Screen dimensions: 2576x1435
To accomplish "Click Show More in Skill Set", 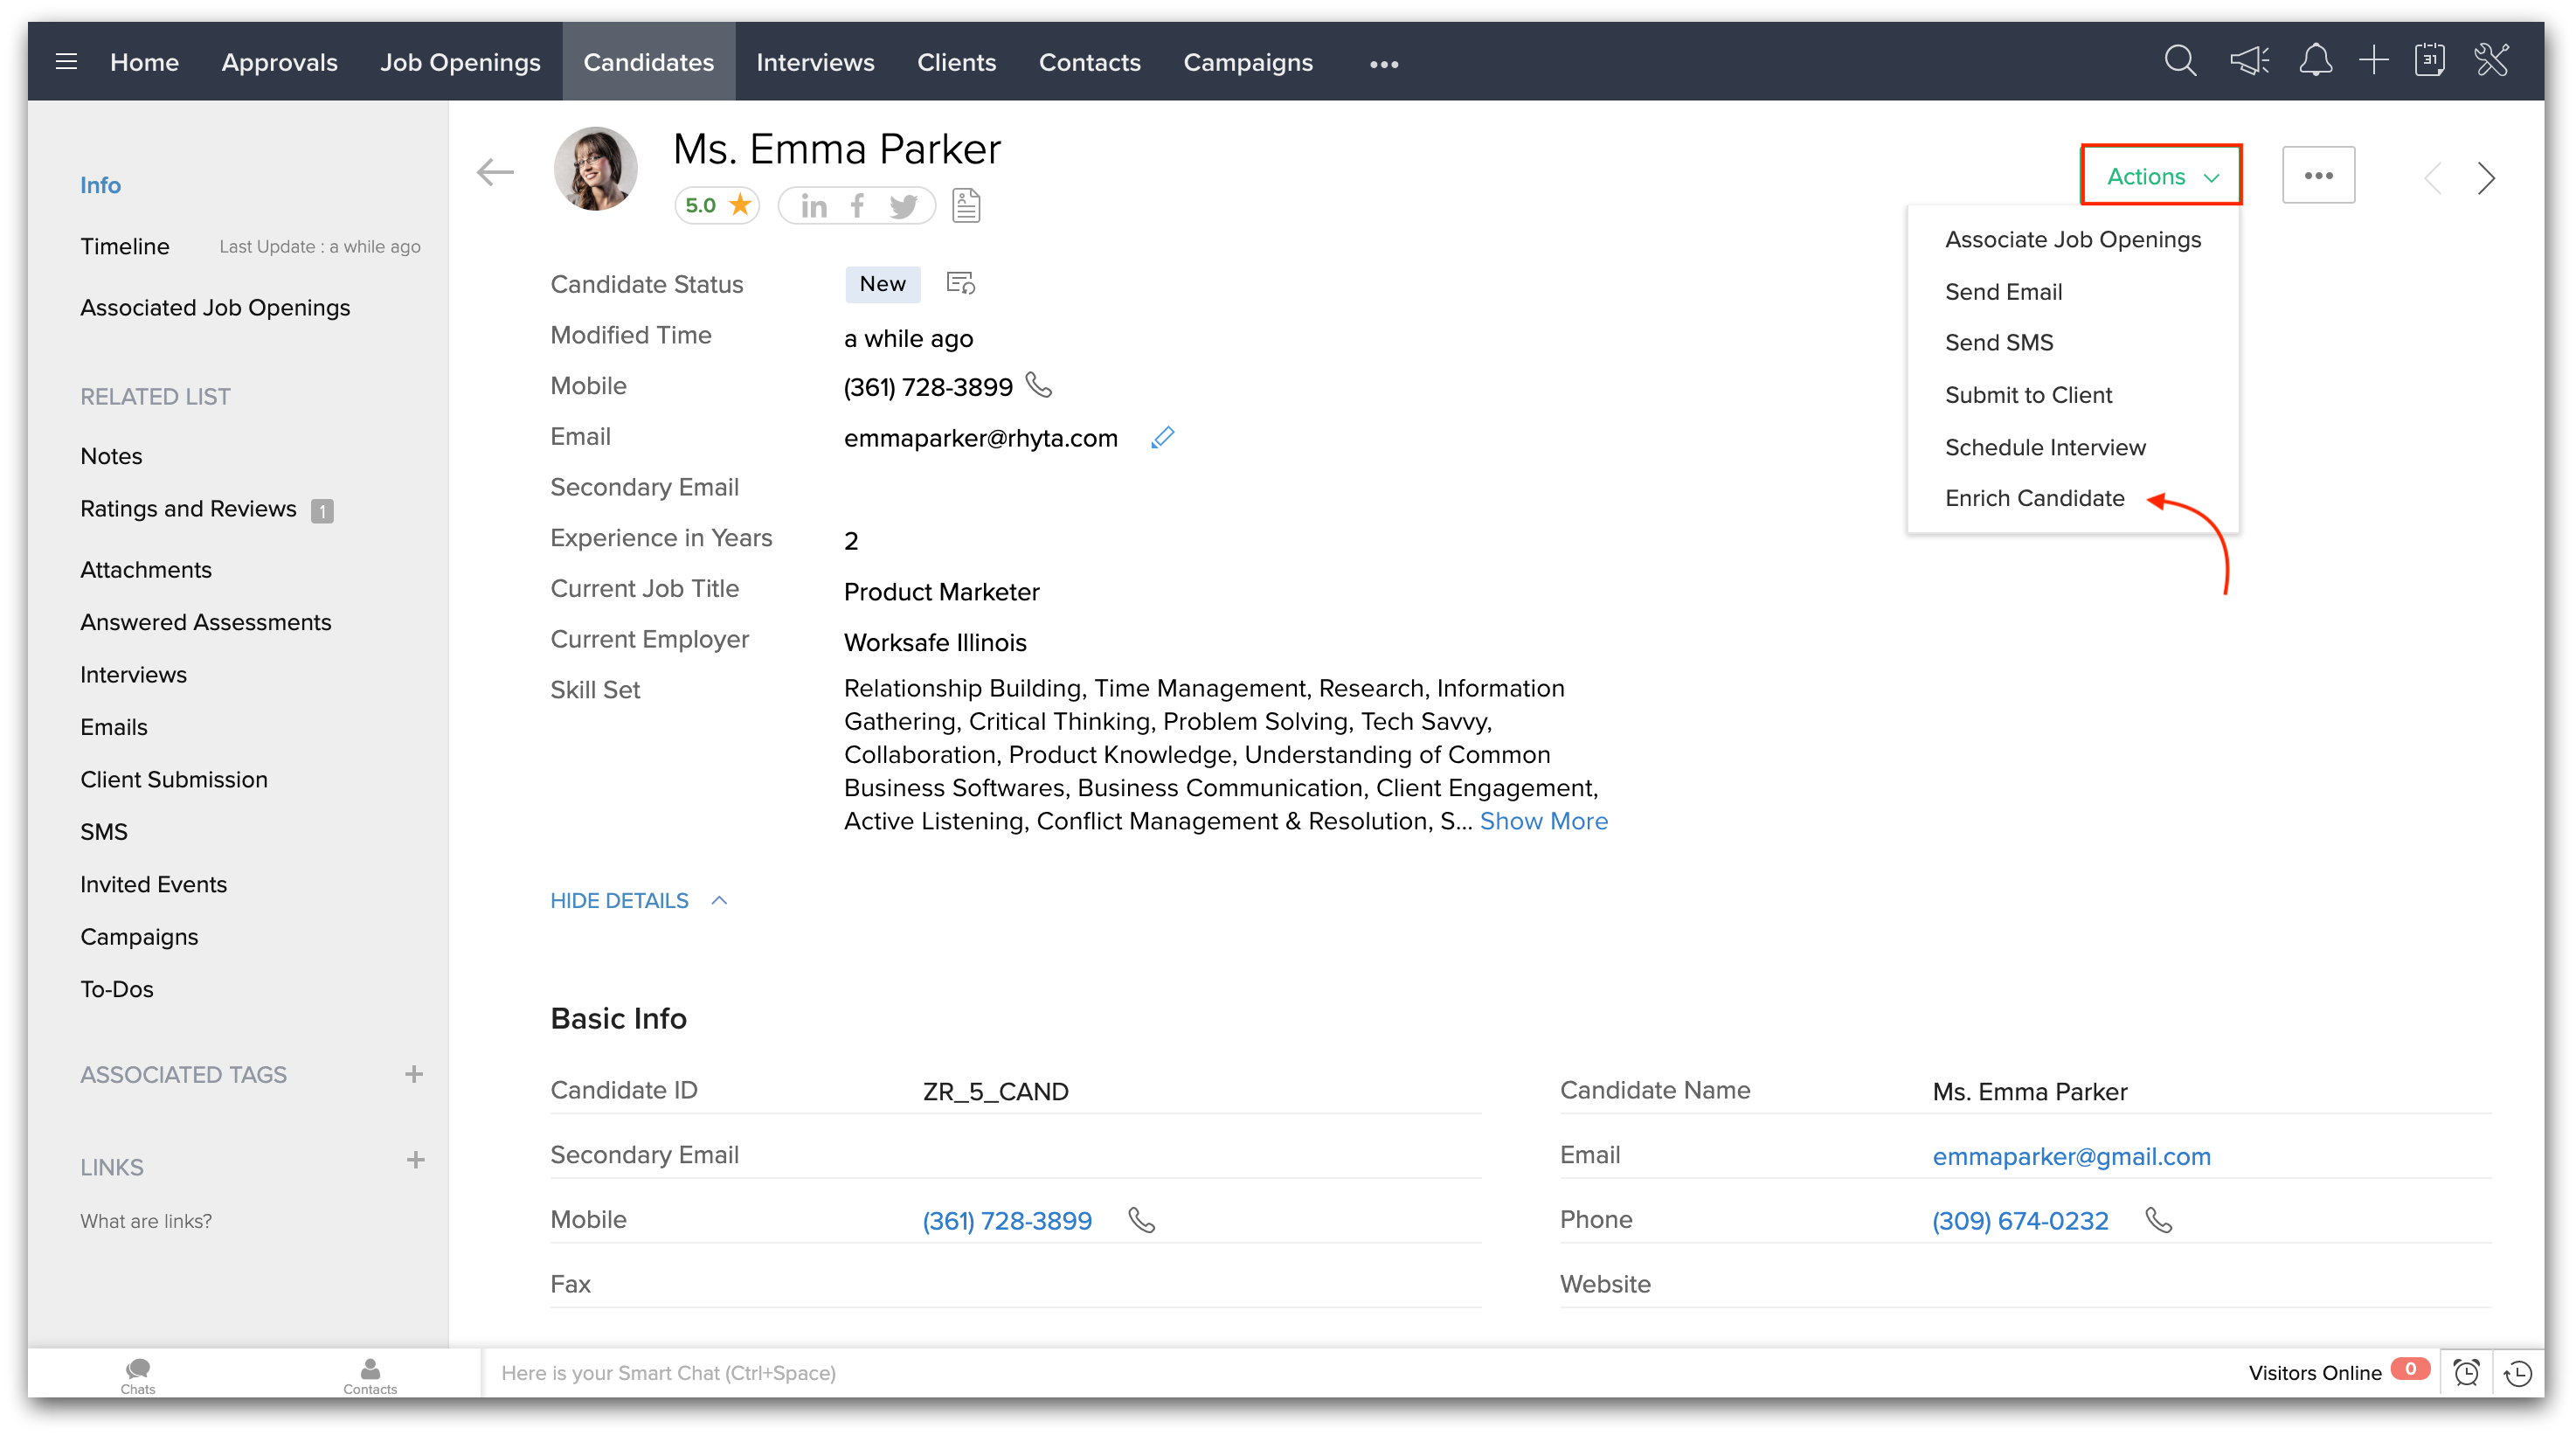I will point(1543,821).
